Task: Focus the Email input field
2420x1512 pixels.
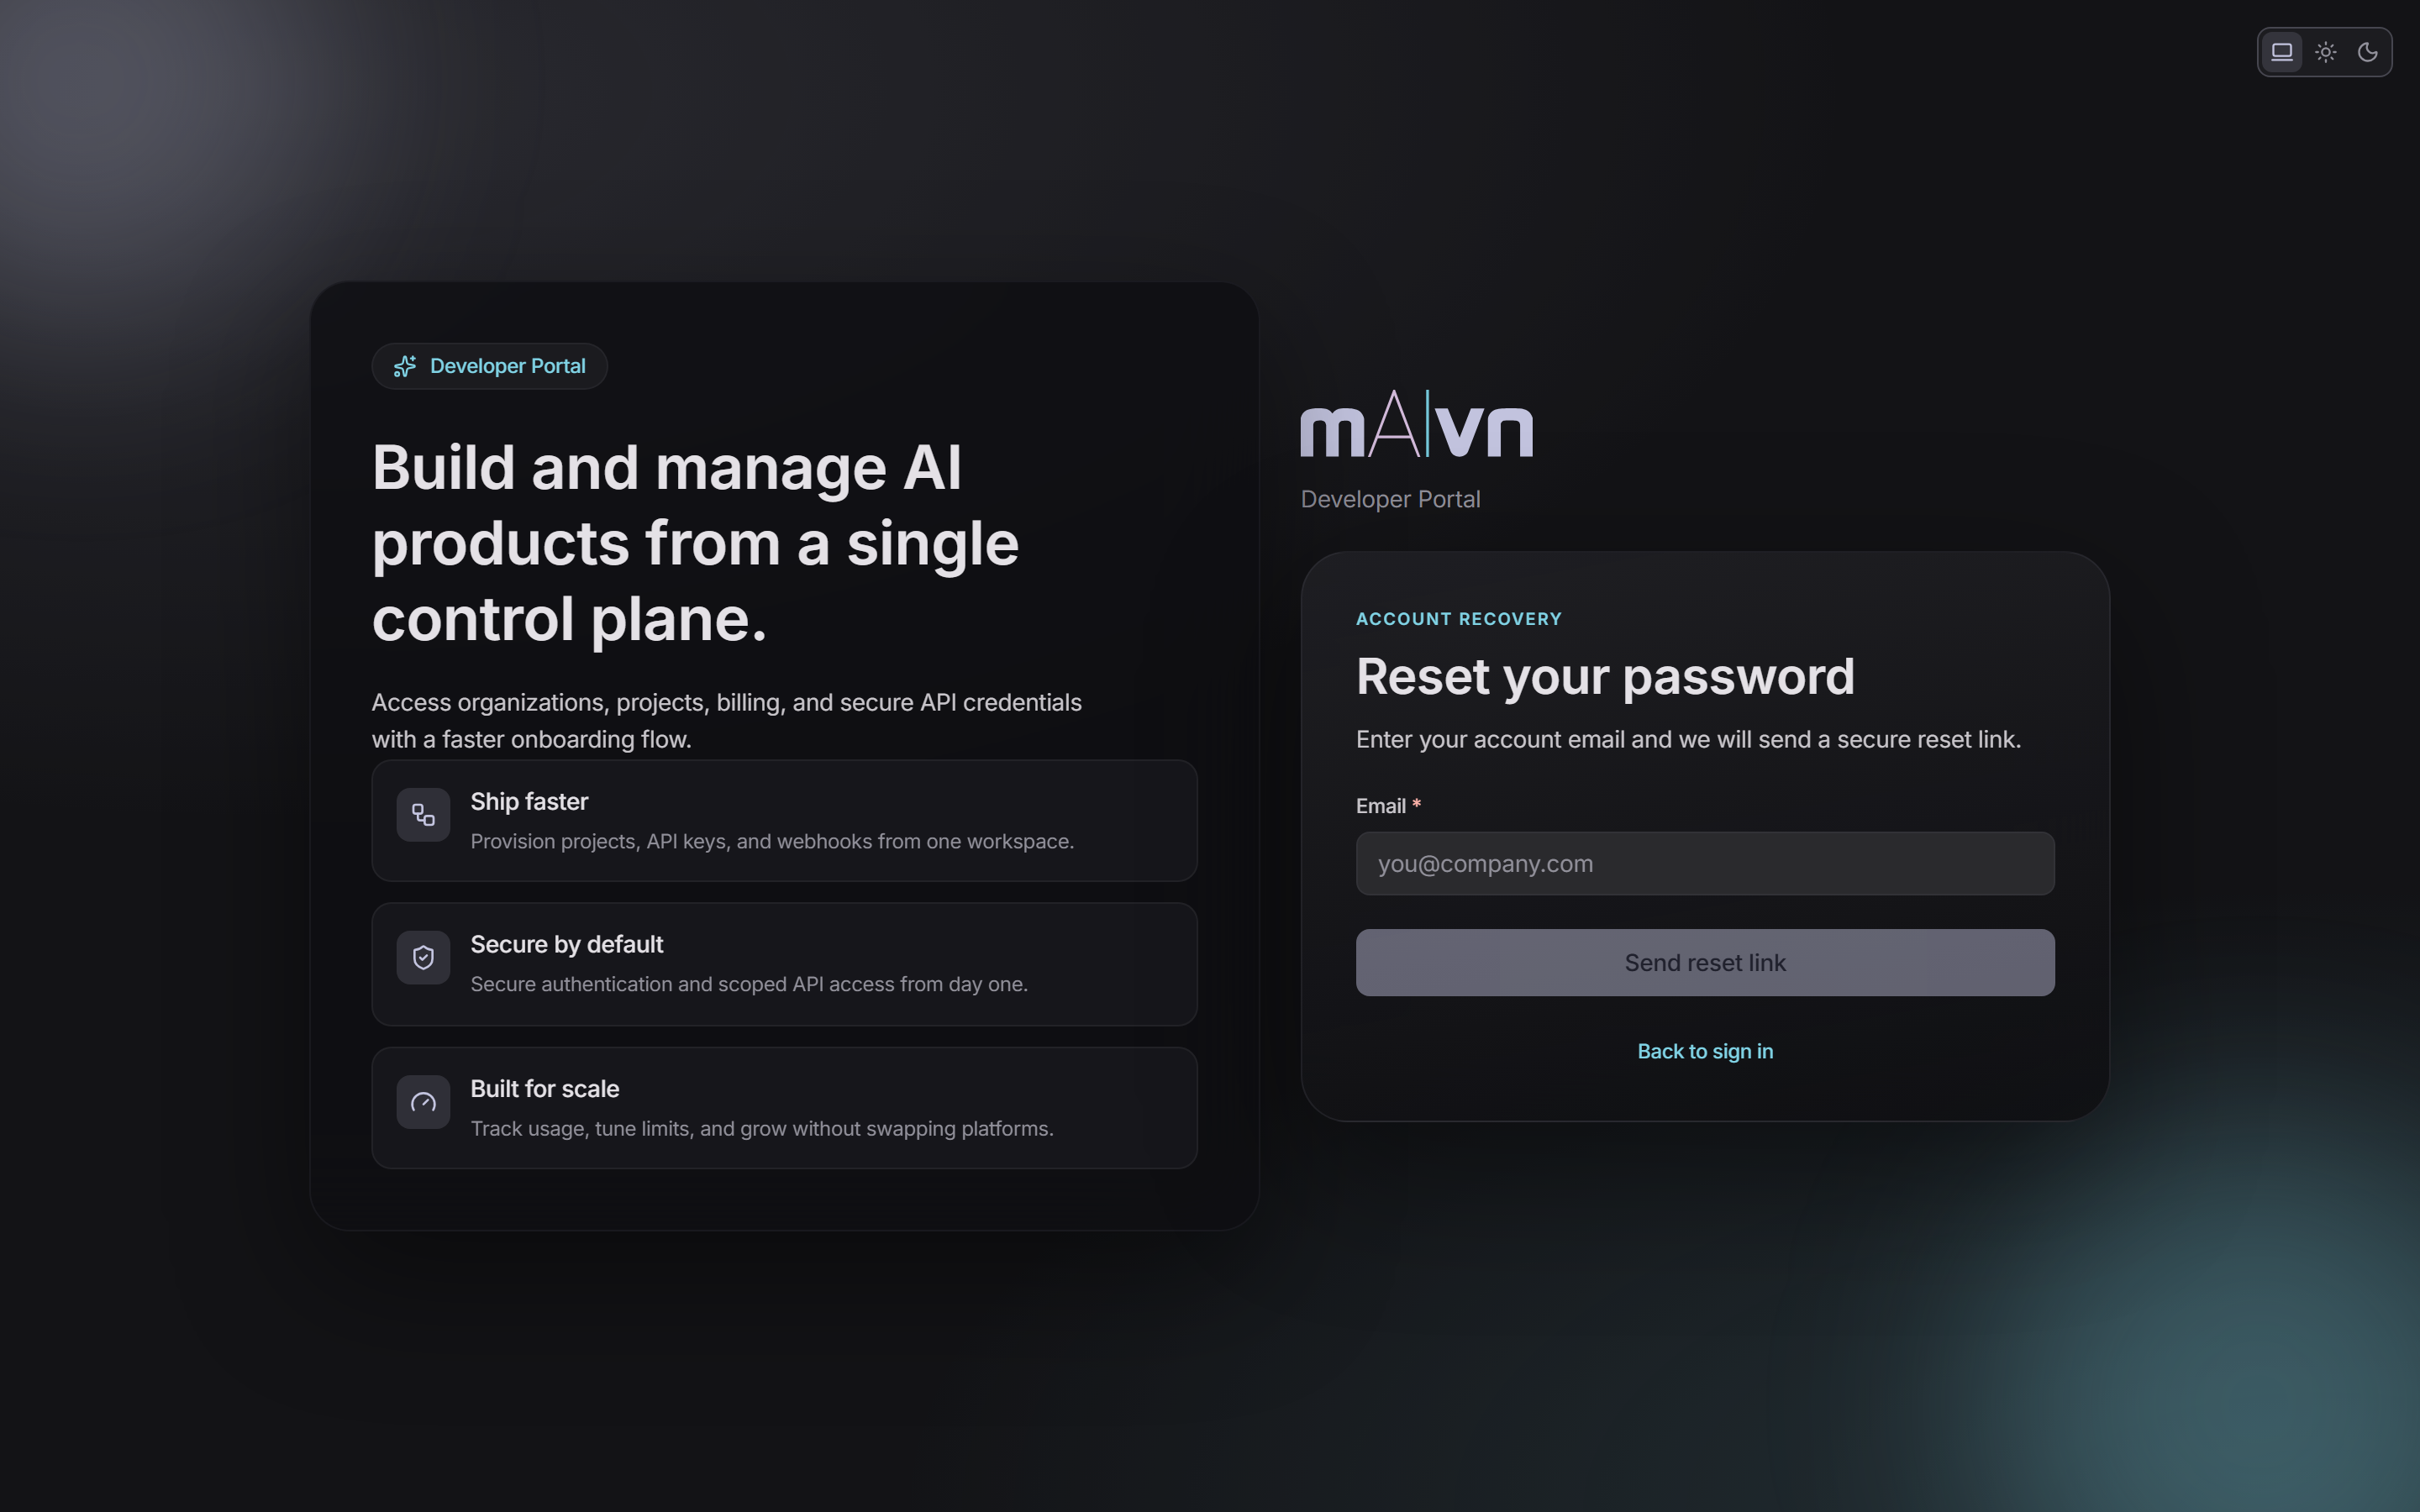Action: (x=1705, y=863)
